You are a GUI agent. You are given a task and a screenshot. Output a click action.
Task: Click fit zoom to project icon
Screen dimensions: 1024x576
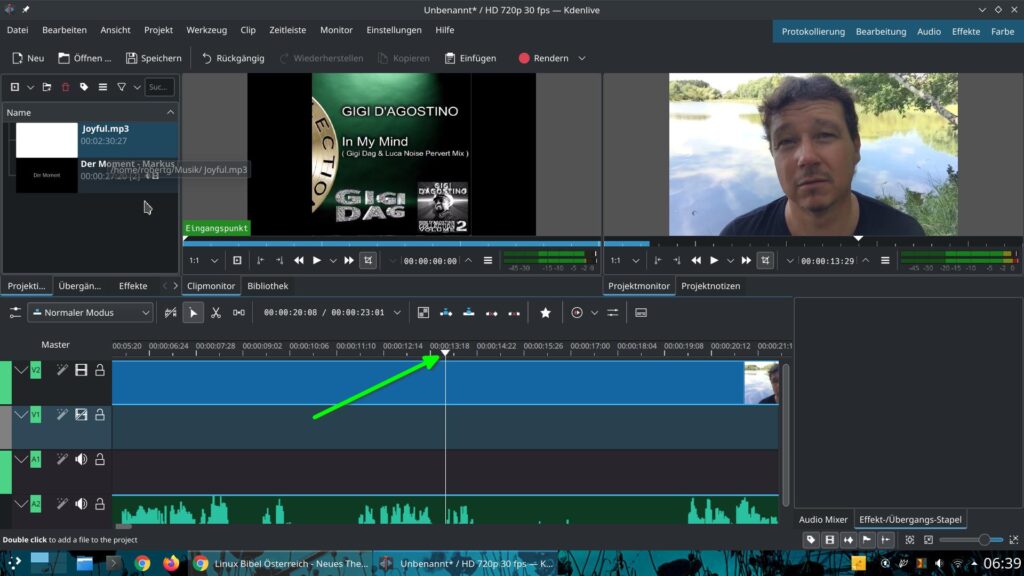click(x=910, y=540)
